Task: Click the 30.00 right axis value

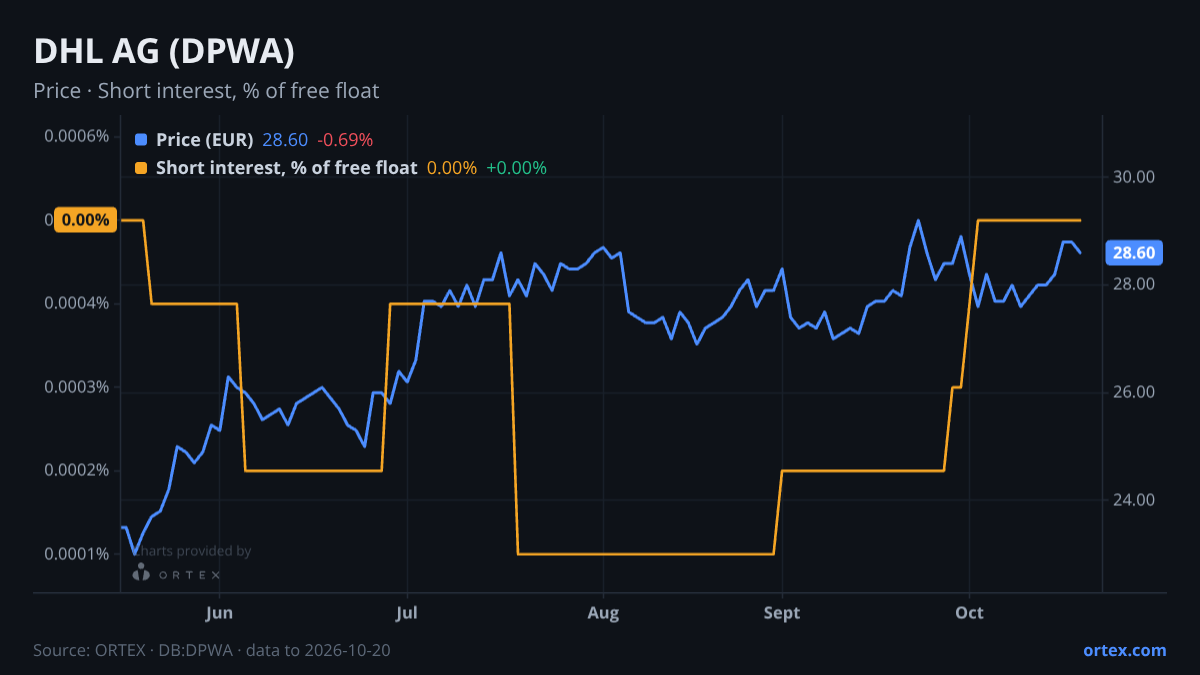Action: point(1134,177)
